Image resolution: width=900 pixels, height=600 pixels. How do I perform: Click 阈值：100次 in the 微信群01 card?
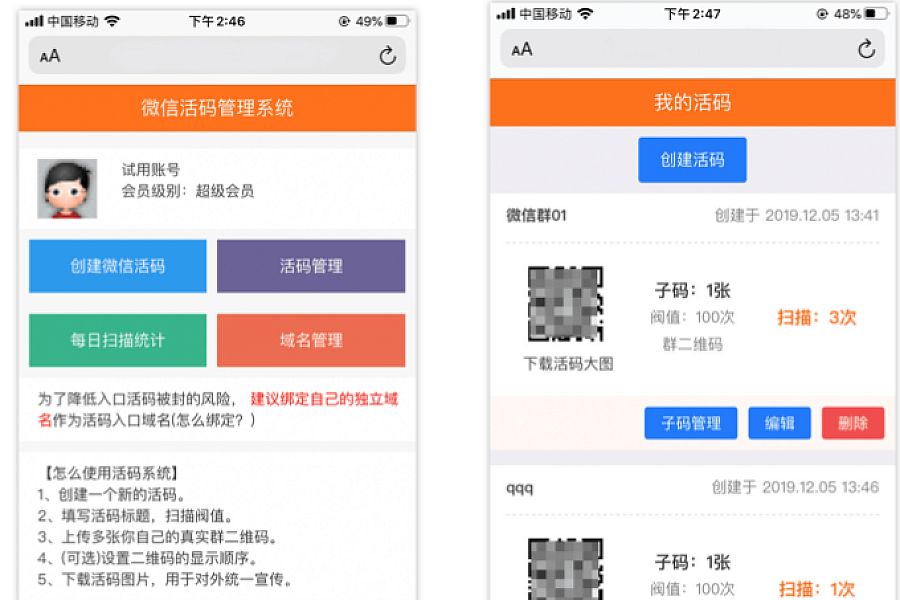click(x=692, y=317)
